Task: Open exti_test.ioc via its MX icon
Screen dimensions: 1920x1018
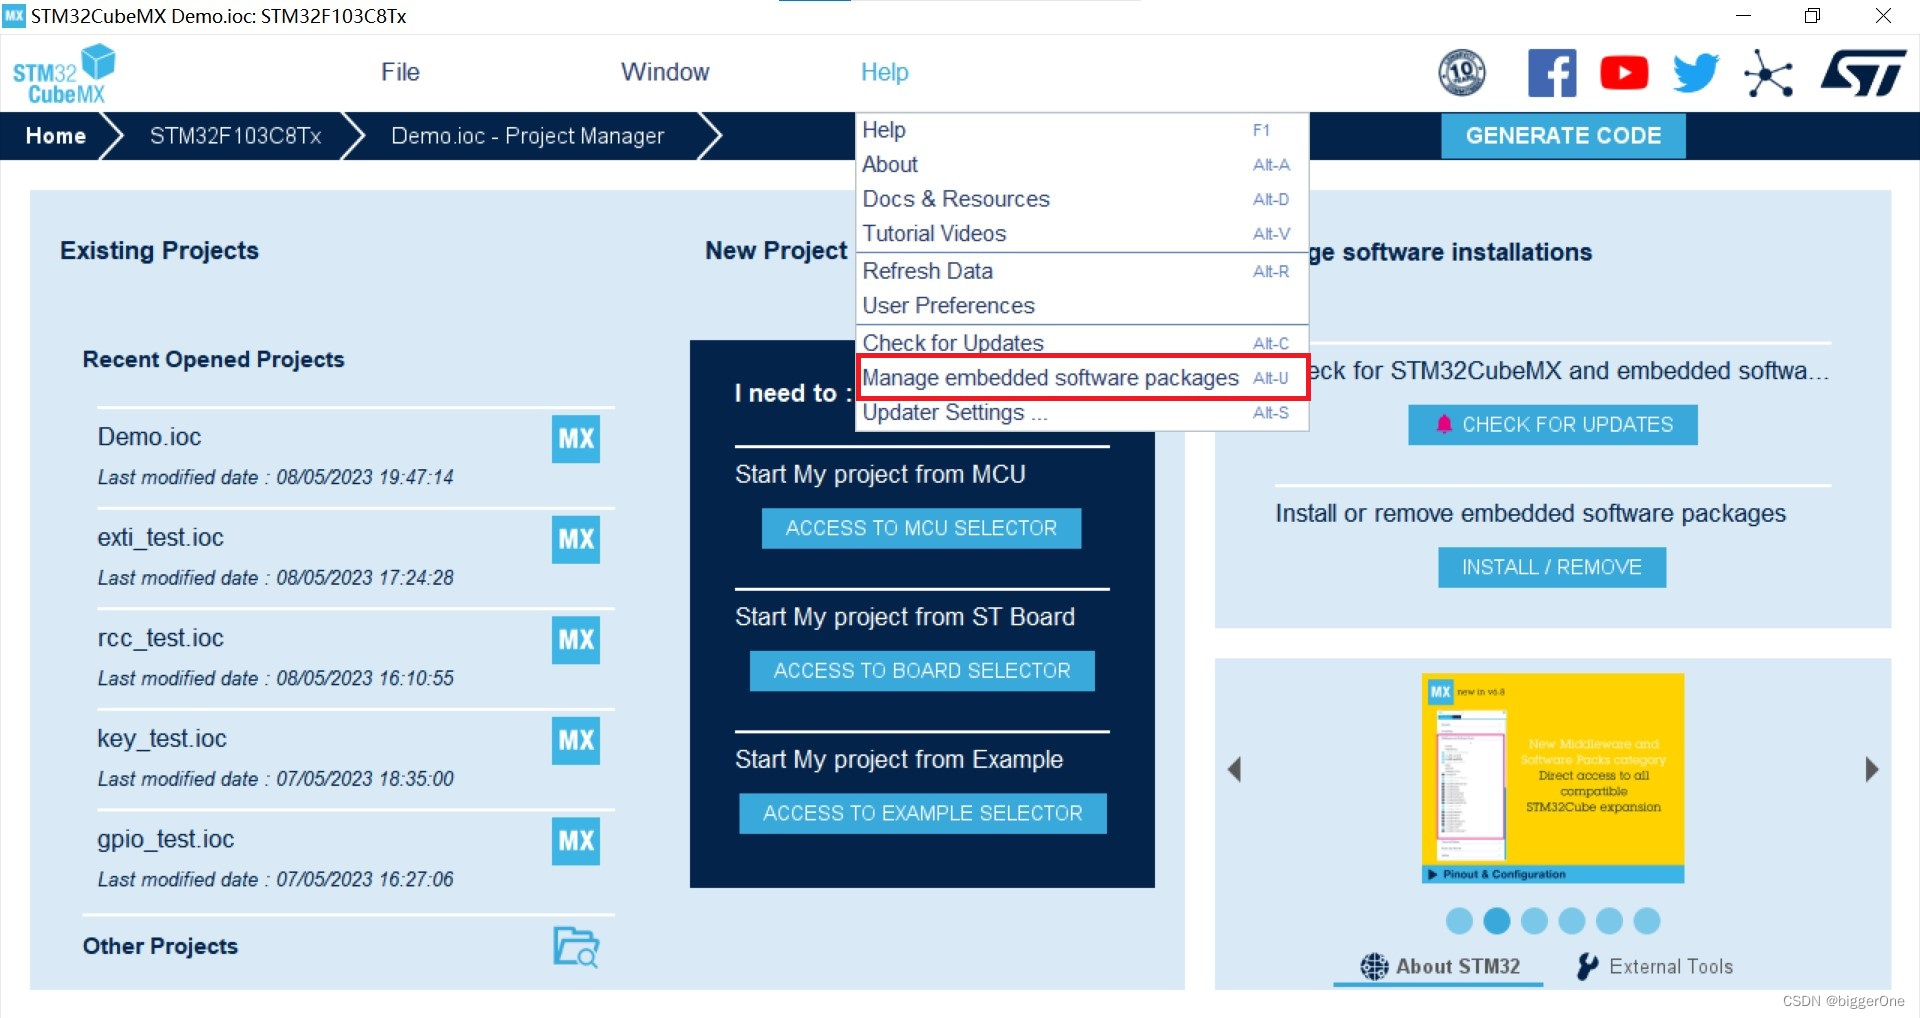Action: tap(576, 540)
